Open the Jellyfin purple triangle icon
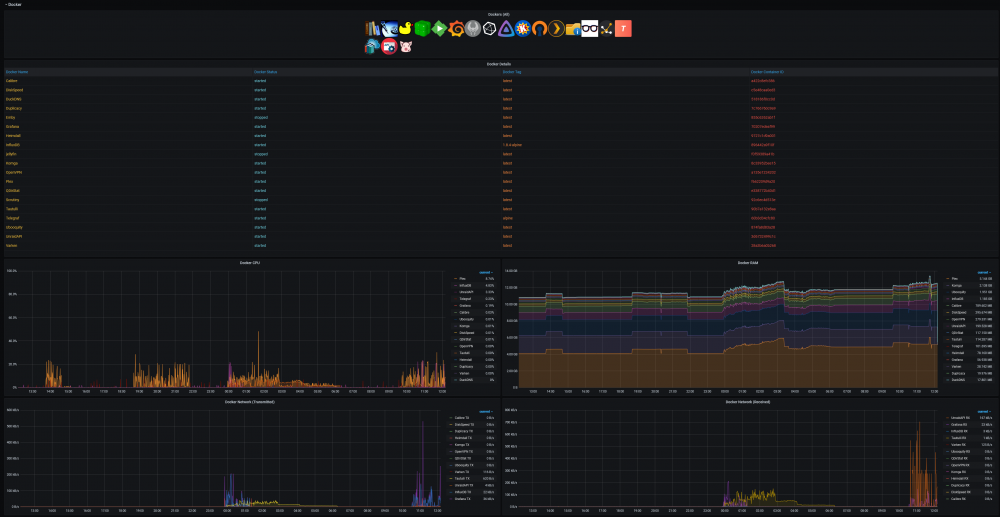 point(506,28)
